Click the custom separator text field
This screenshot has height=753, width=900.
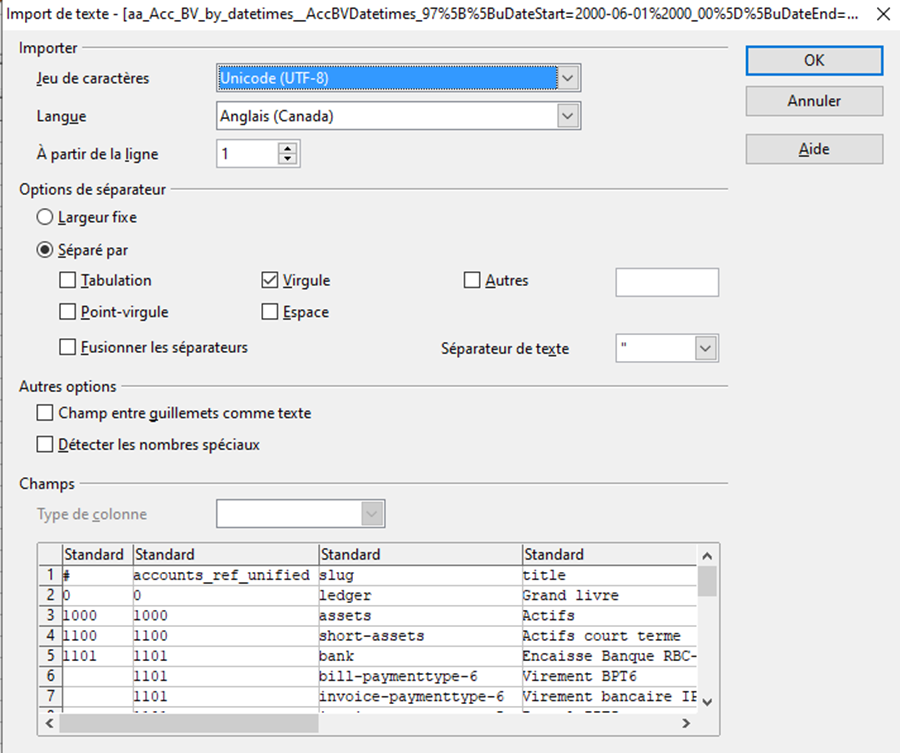[x=667, y=282]
